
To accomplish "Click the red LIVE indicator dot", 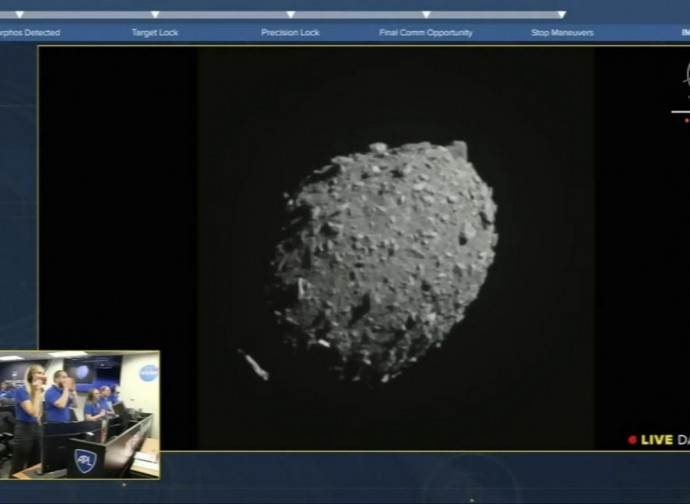I will click(x=632, y=440).
